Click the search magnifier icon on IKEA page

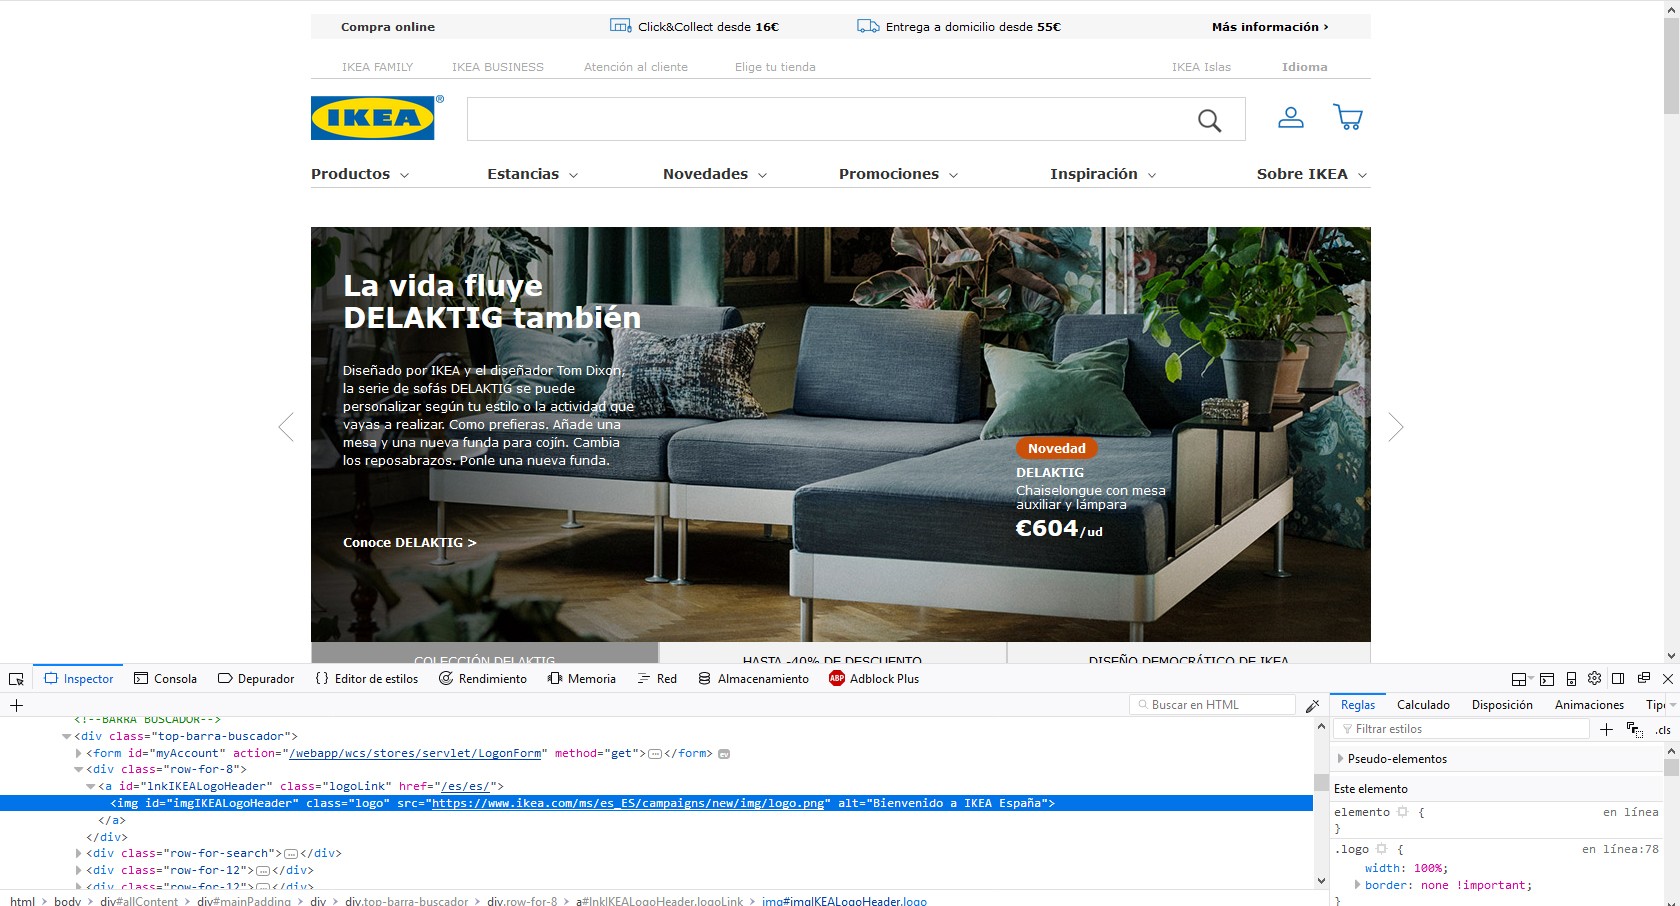point(1209,121)
